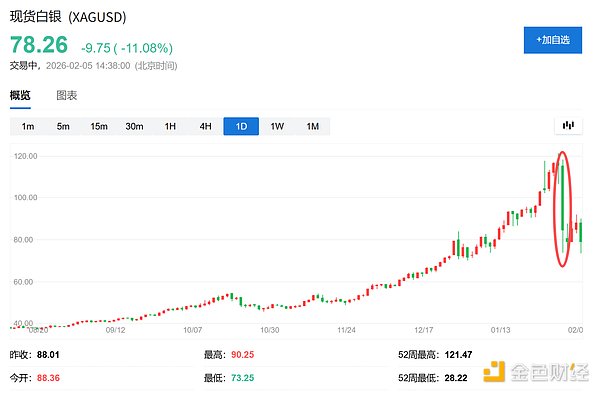The image size is (600, 393).
Task: Open the candlestick chart type icon
Action: coord(568,126)
